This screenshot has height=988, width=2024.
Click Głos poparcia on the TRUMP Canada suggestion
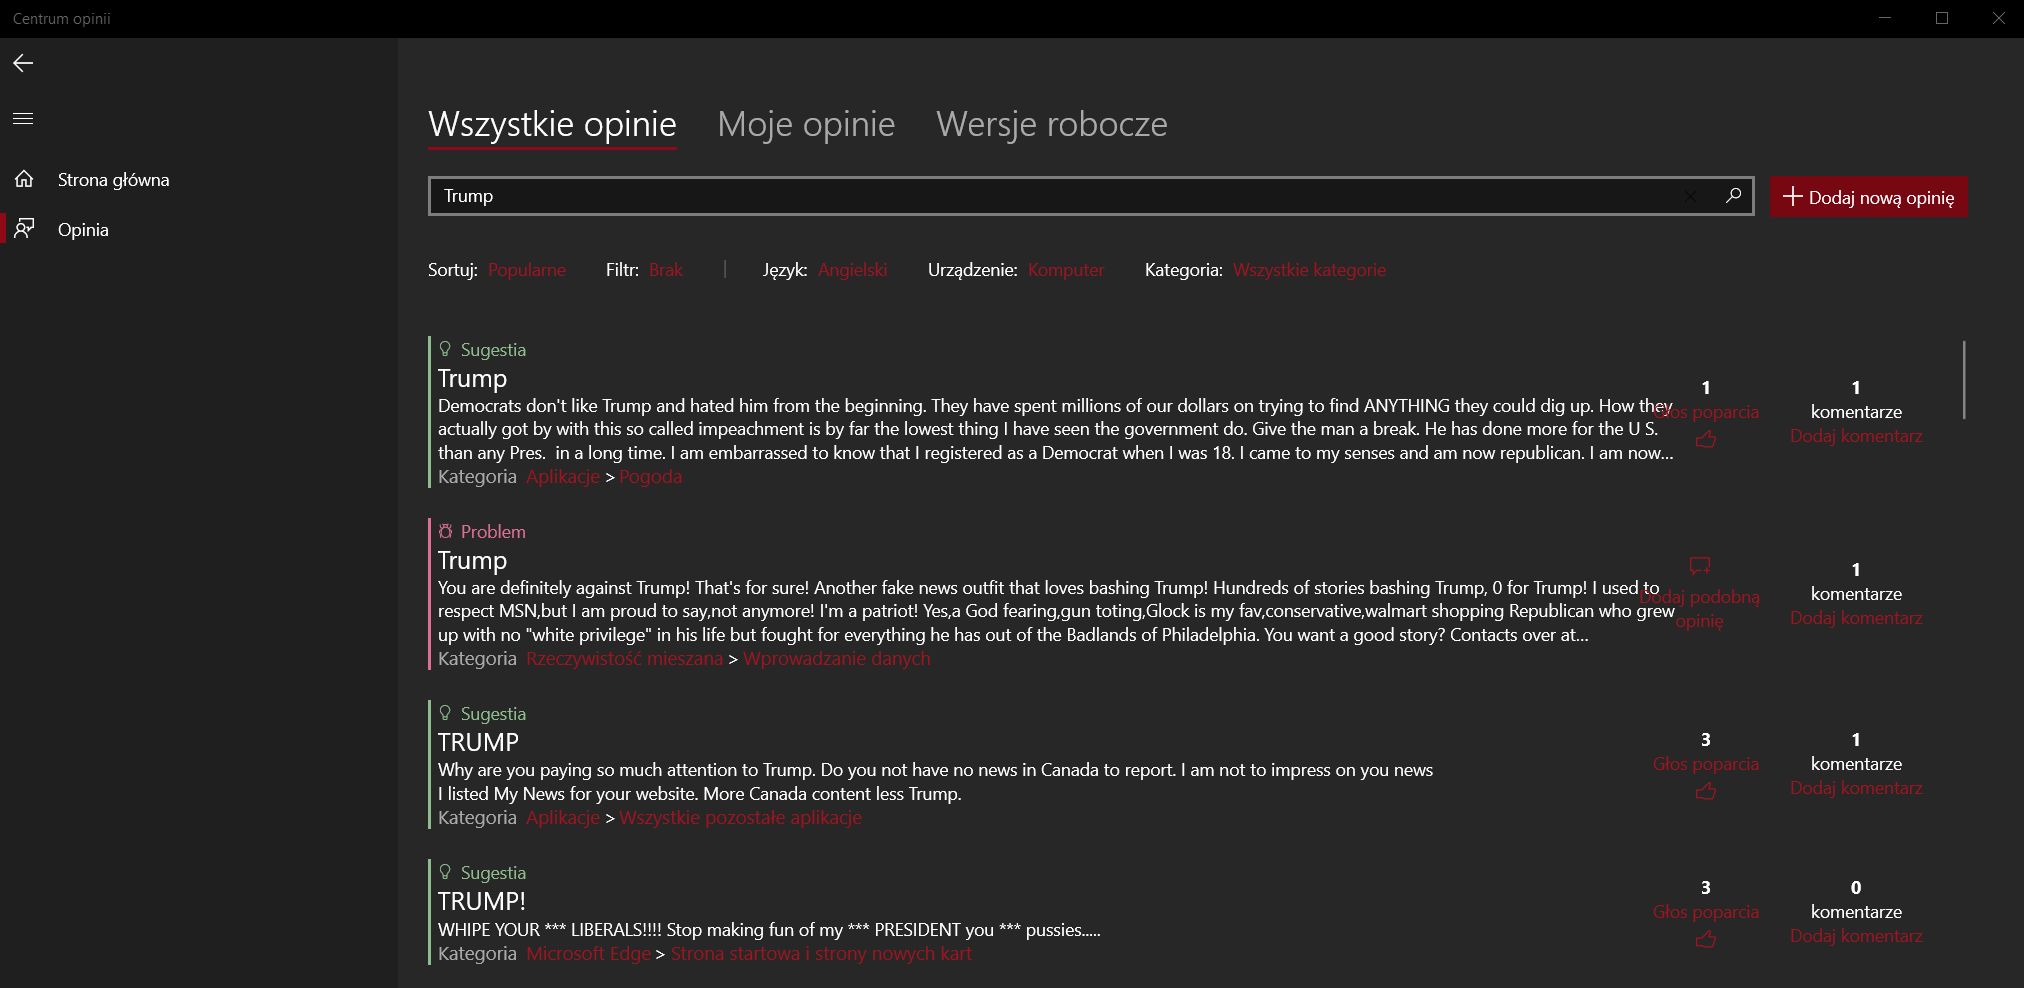[1706, 764]
